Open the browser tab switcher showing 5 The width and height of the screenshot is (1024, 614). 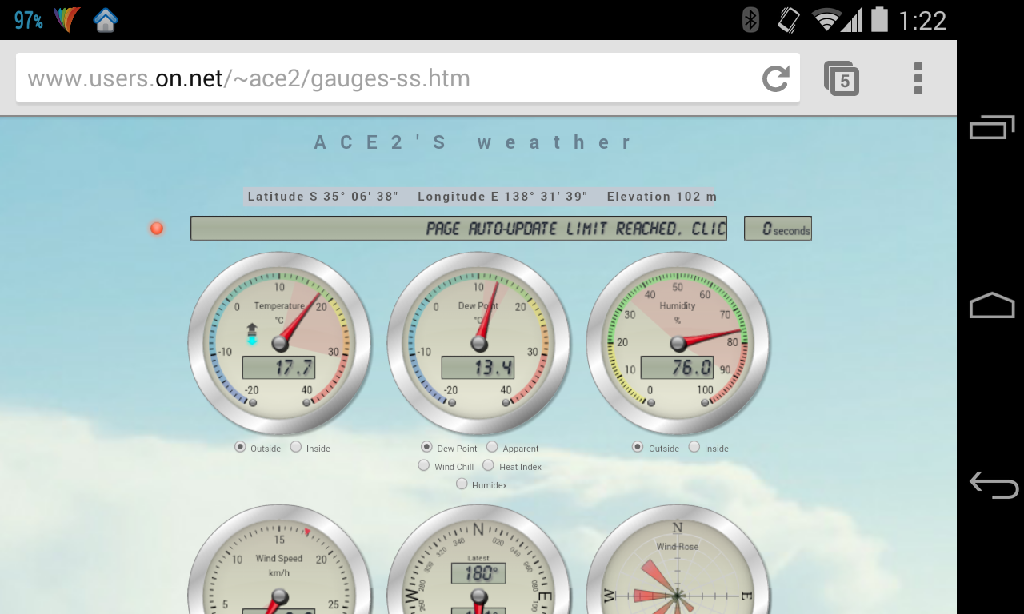(x=841, y=78)
